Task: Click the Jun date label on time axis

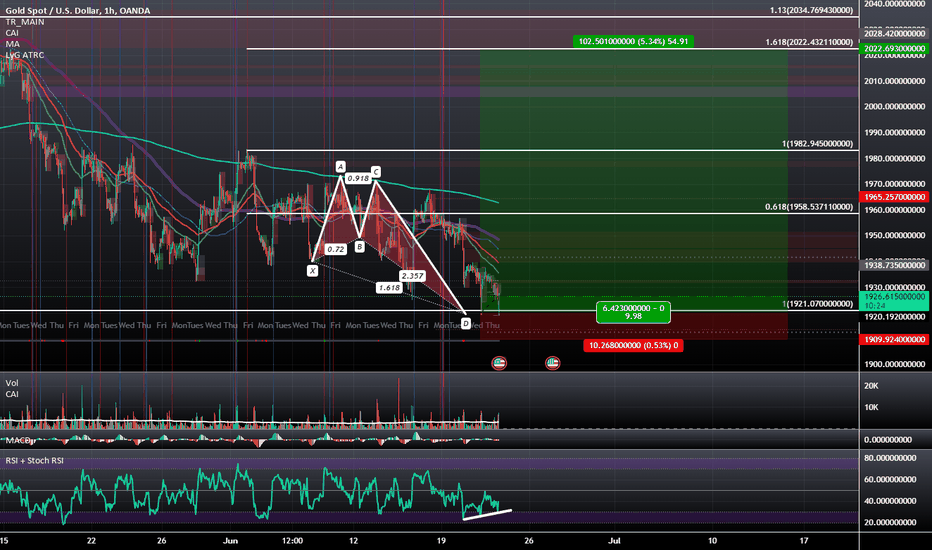Action: [x=231, y=540]
